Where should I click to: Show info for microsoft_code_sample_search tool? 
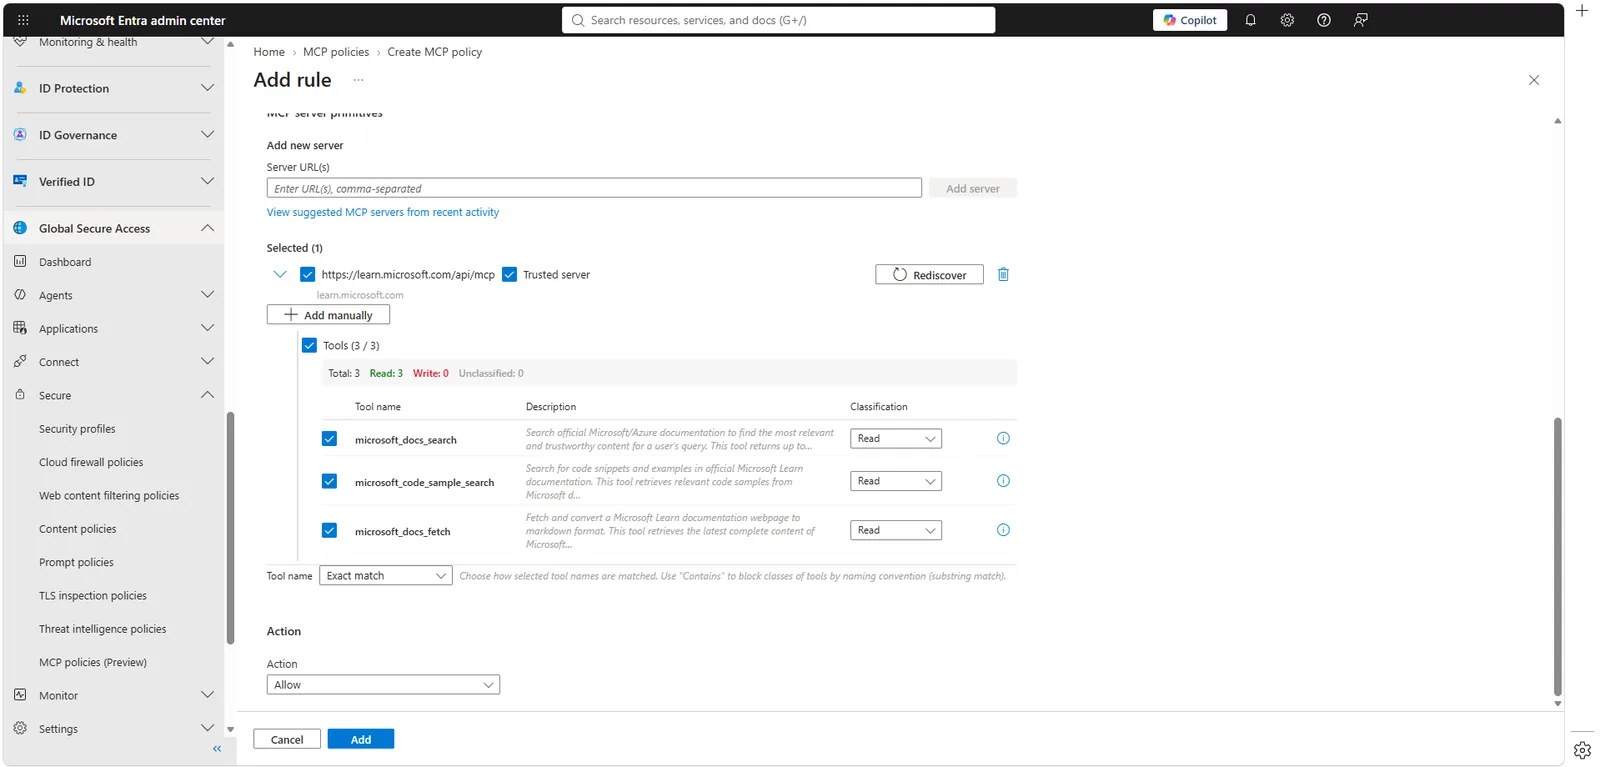1003,481
